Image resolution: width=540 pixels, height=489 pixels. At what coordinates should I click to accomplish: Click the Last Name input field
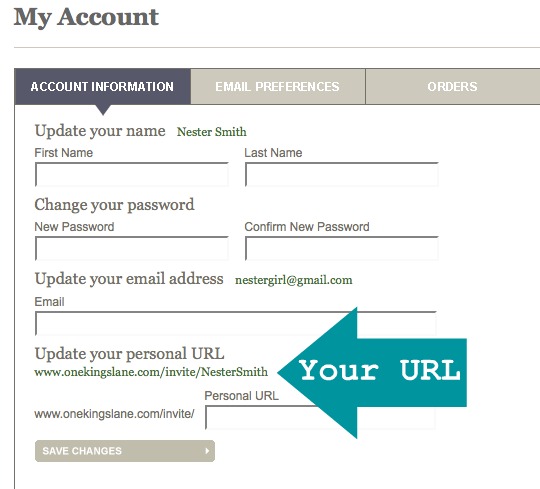(x=342, y=175)
